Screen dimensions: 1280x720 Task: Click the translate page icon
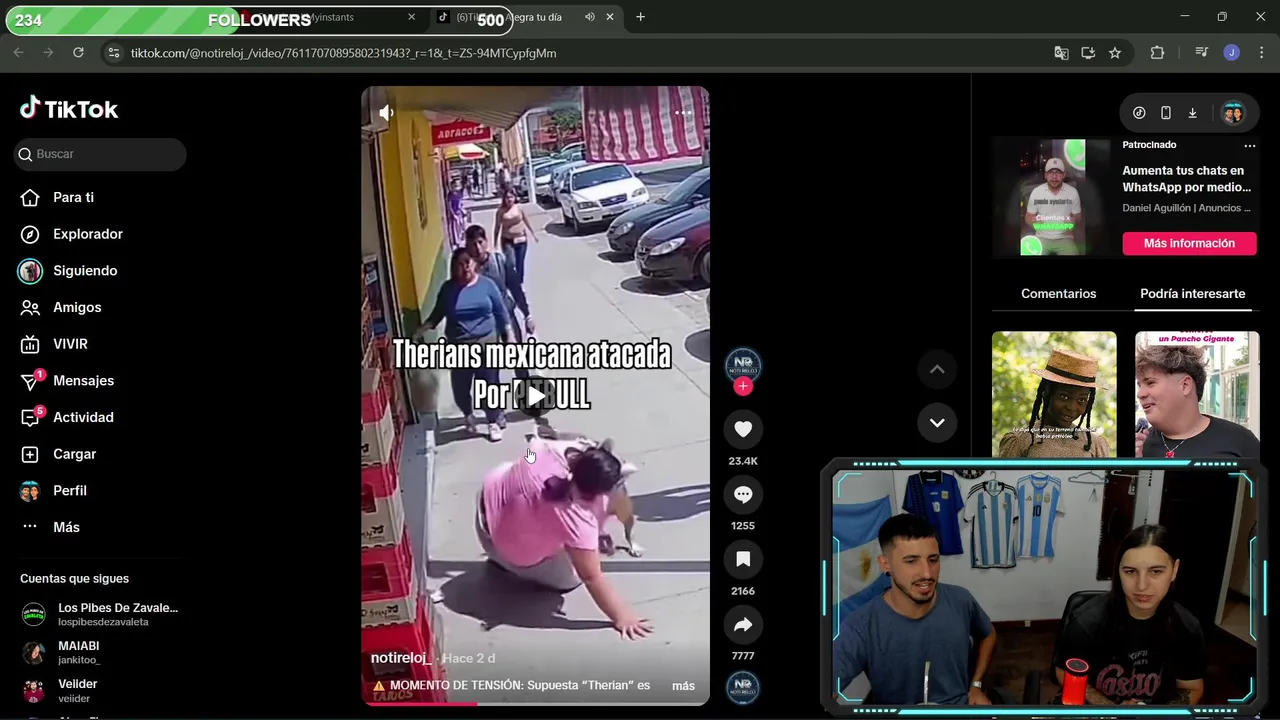coord(1061,53)
